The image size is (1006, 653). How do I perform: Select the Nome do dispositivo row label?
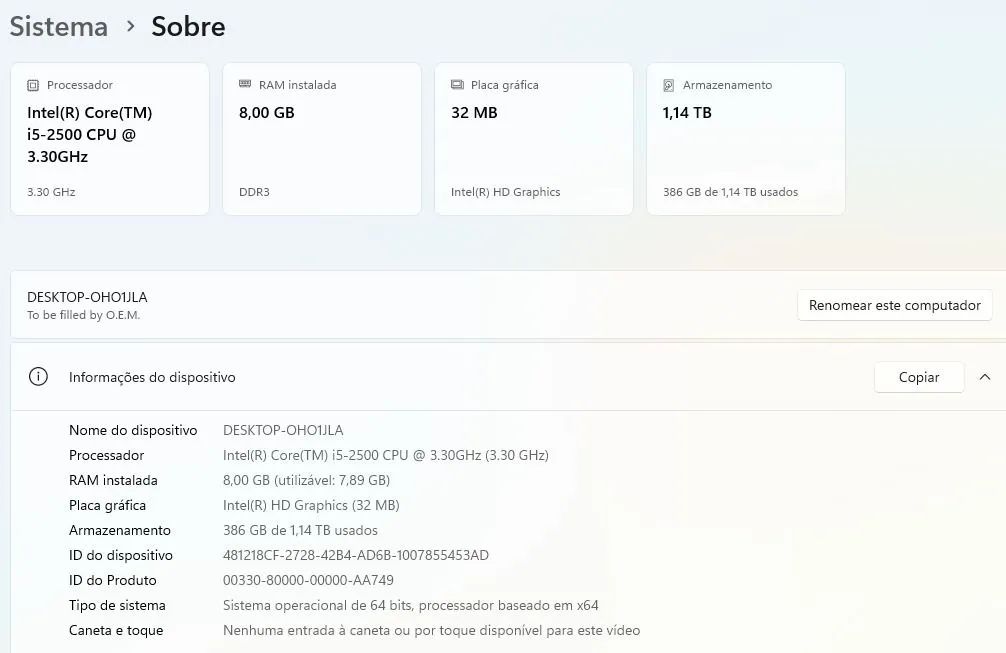click(133, 430)
